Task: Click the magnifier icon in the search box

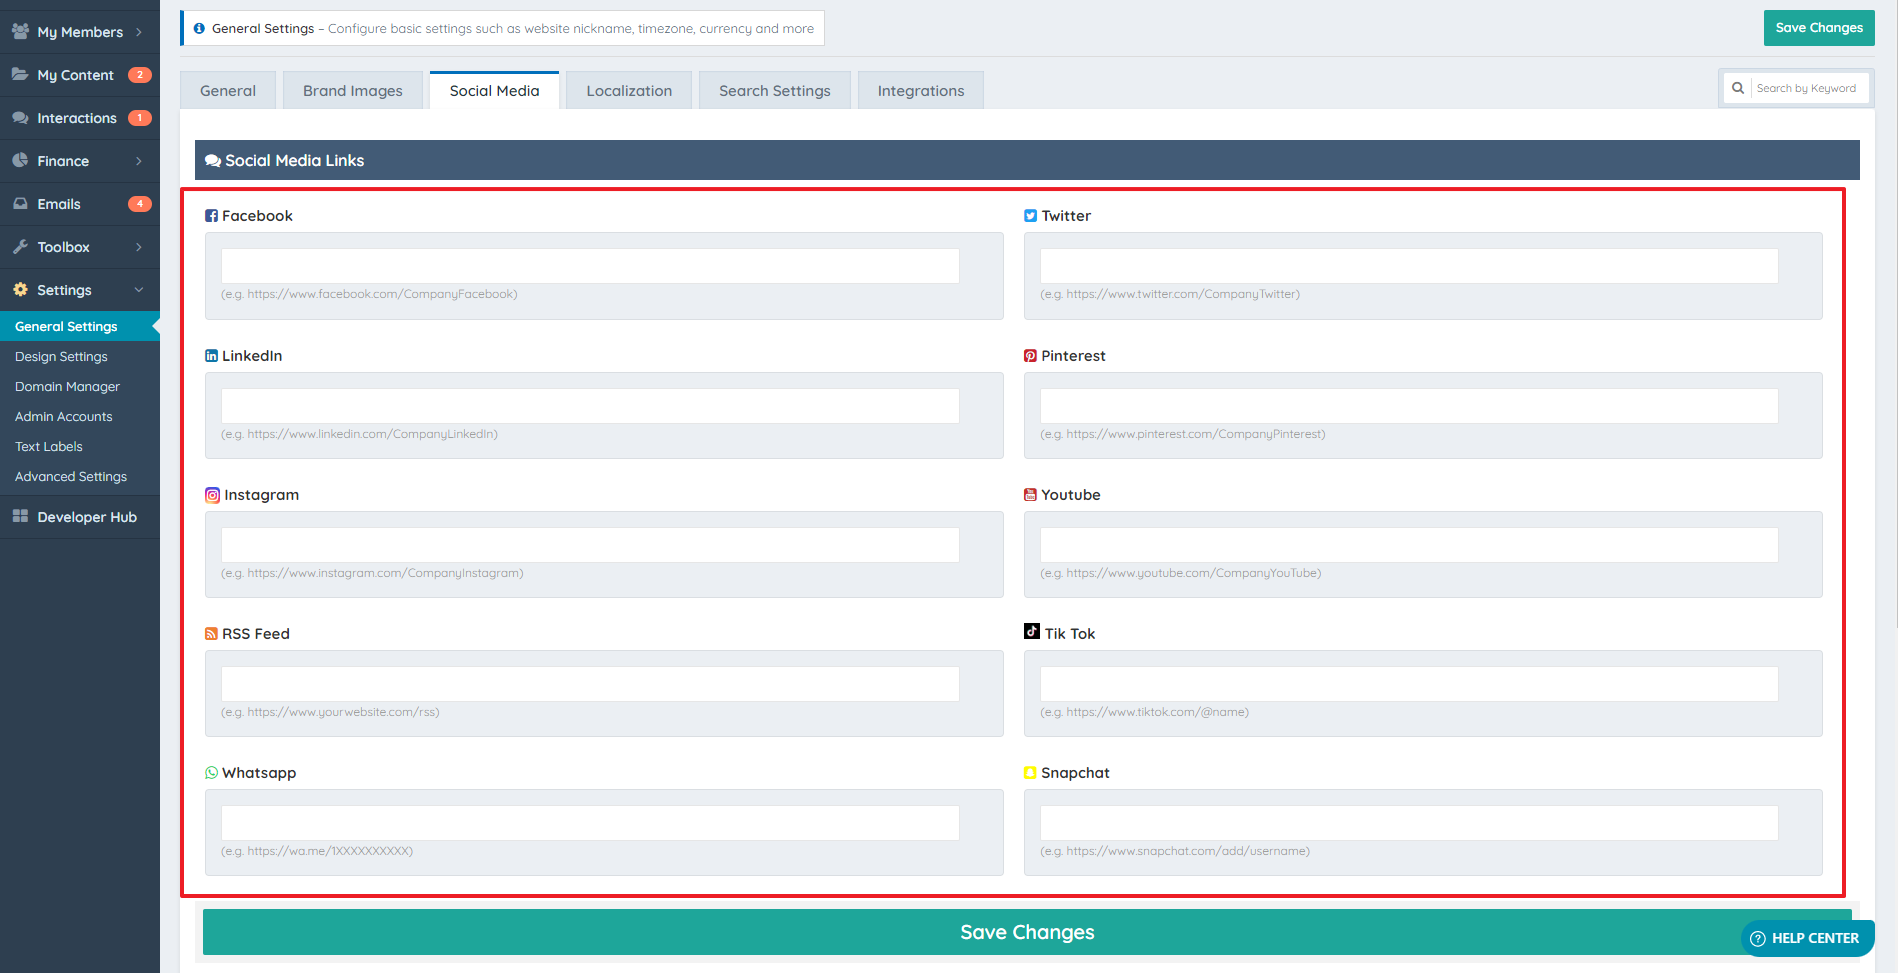Action: point(1739,88)
